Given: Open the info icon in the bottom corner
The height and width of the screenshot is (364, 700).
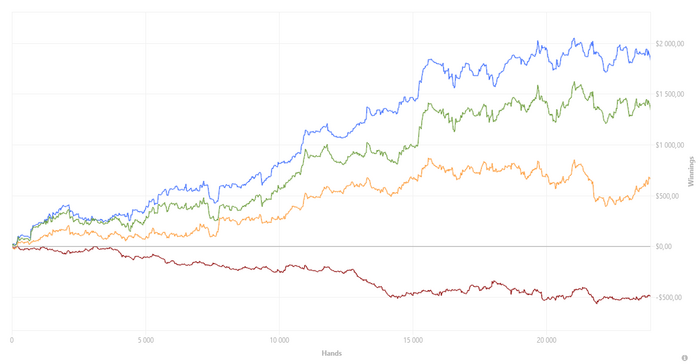Looking at the screenshot, I should [x=684, y=358].
